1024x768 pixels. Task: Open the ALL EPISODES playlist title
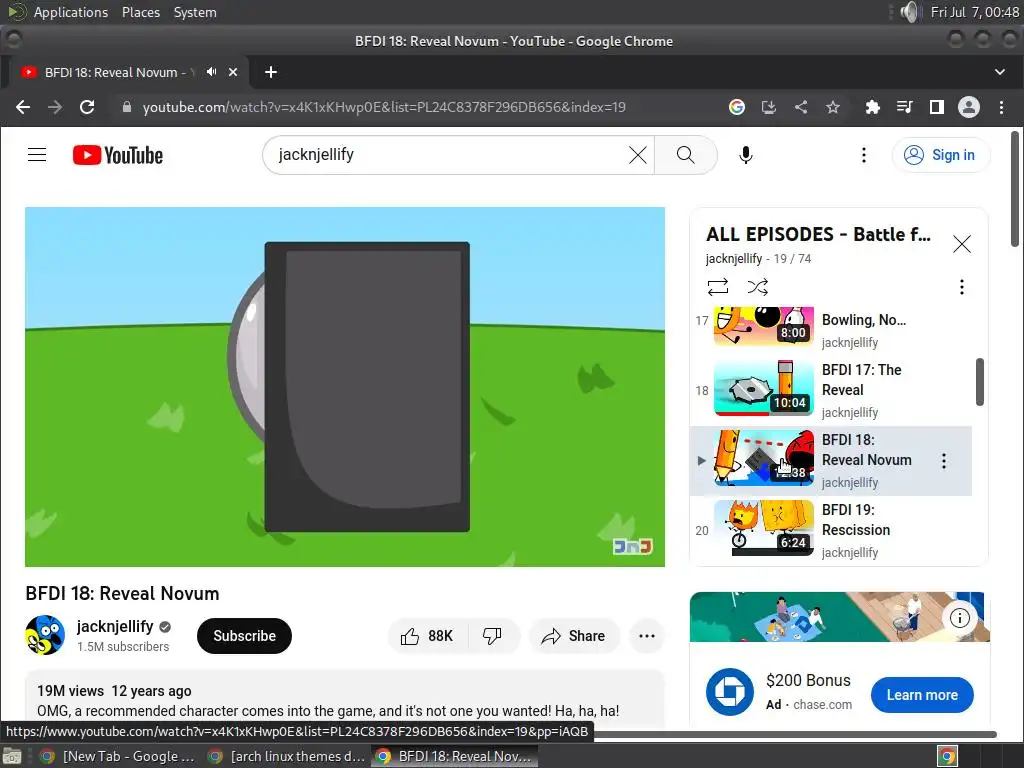click(818, 234)
